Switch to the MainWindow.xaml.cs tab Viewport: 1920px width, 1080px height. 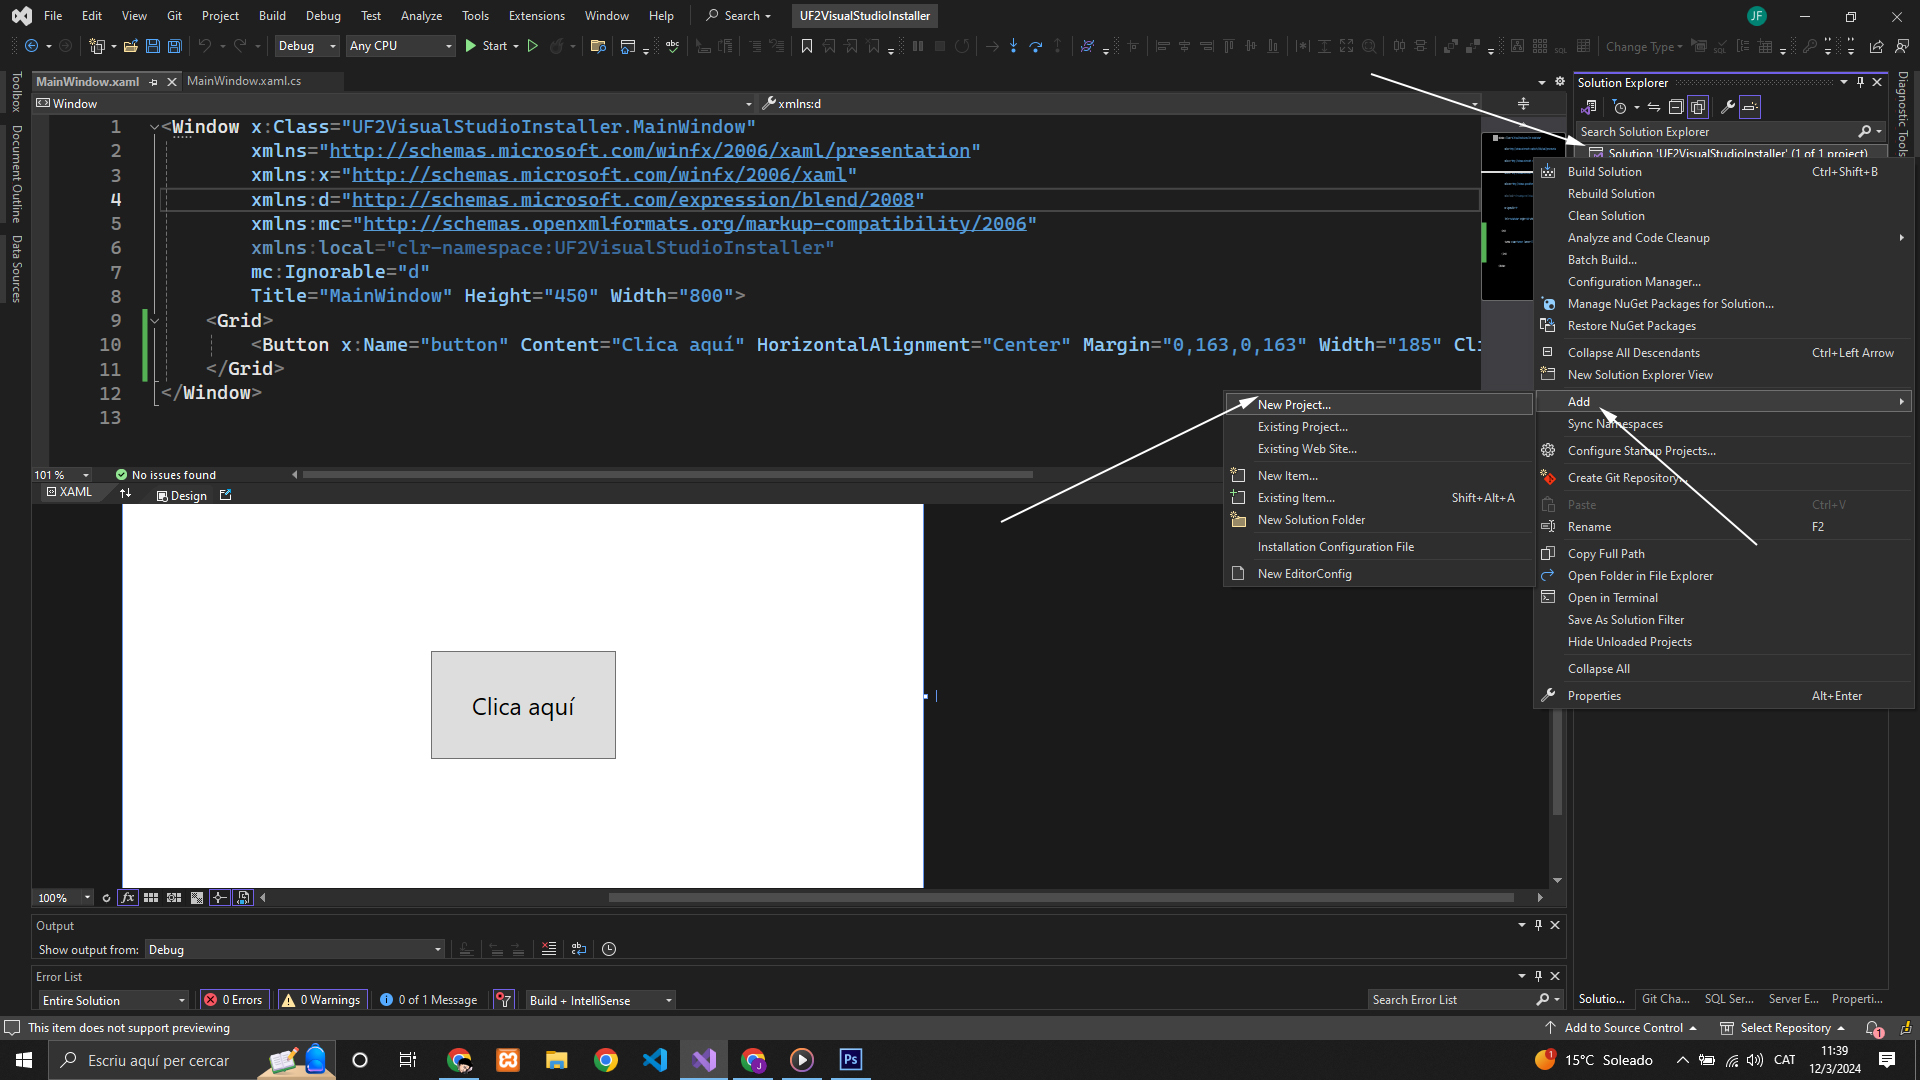coord(244,81)
